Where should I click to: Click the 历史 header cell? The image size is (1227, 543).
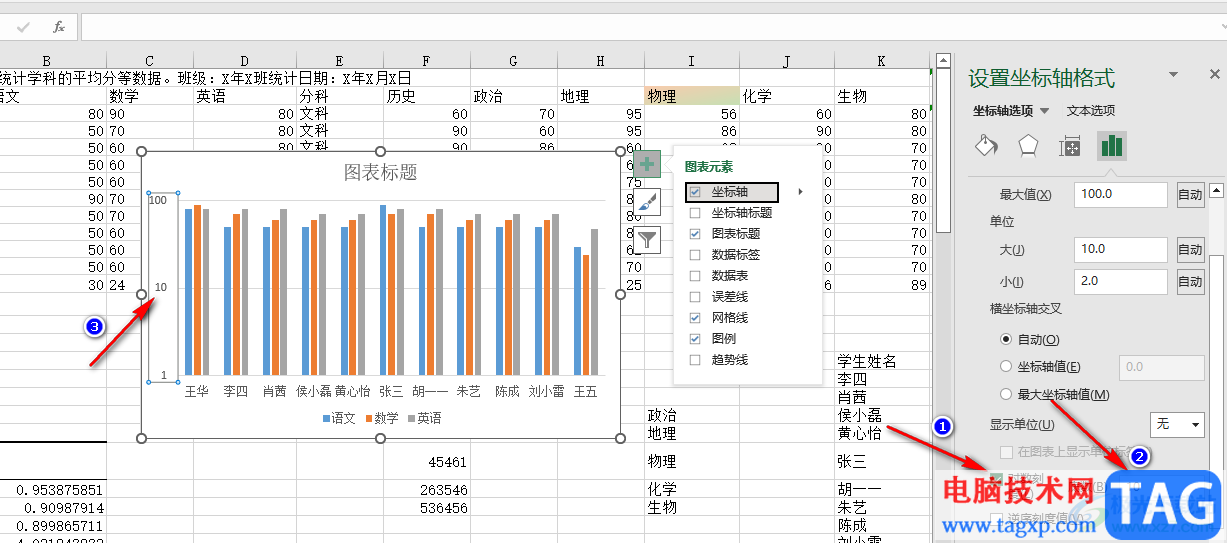(427, 96)
